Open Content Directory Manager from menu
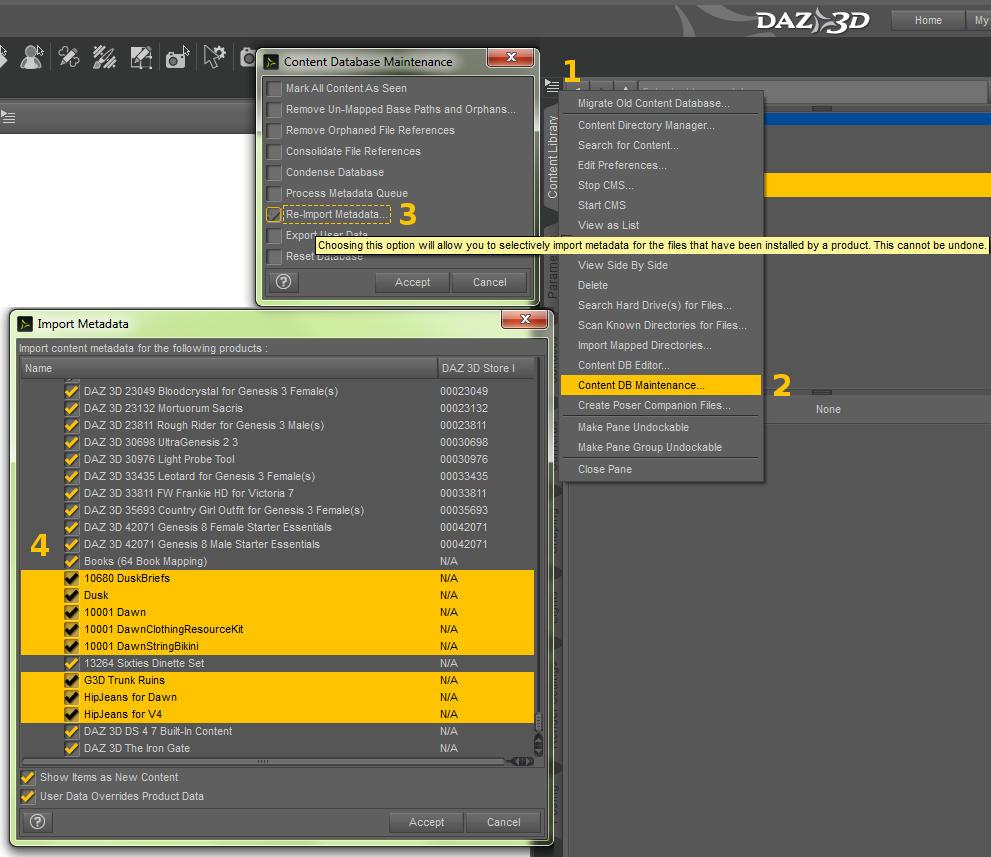 coord(660,125)
